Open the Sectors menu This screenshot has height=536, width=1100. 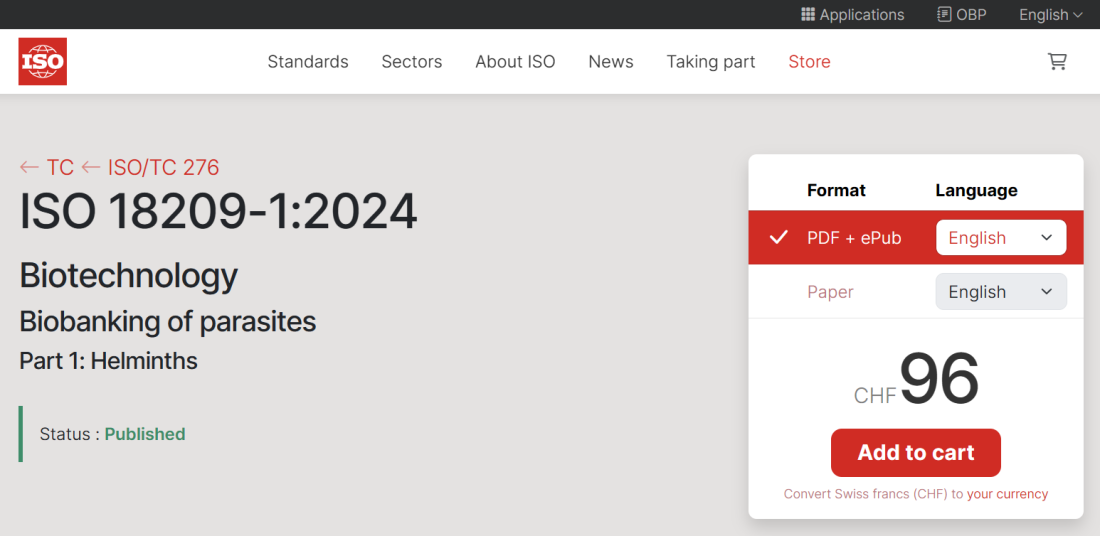pos(412,62)
